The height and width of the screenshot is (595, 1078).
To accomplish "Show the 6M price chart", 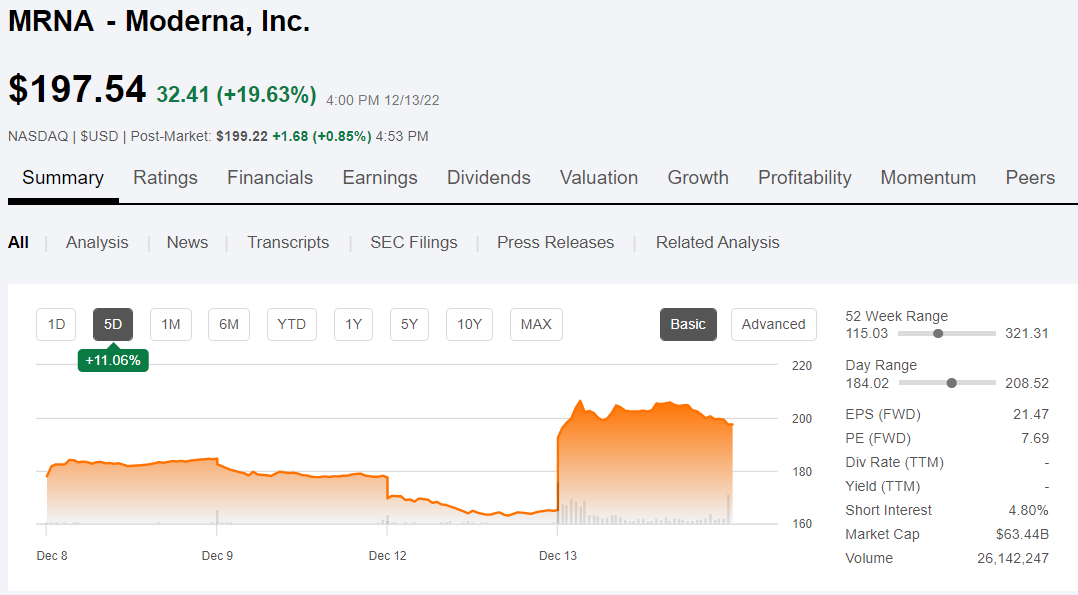I will point(229,324).
